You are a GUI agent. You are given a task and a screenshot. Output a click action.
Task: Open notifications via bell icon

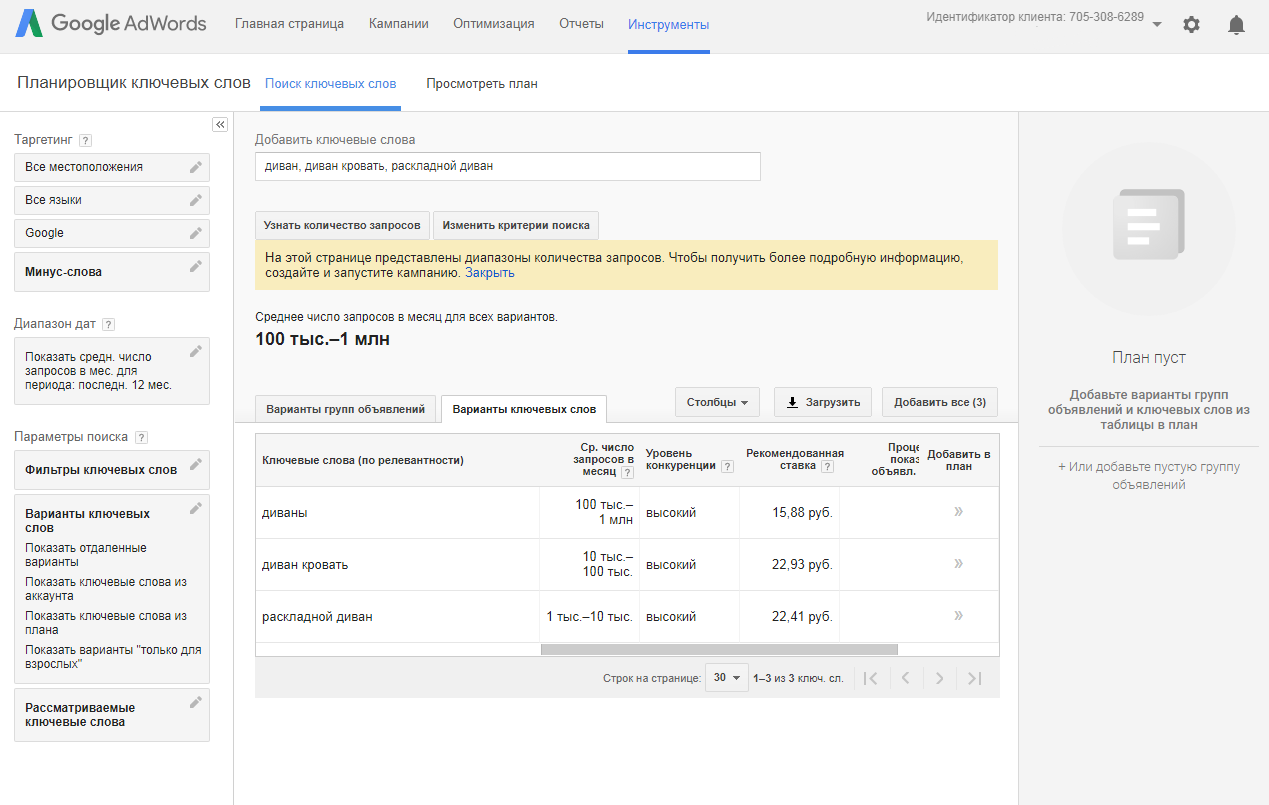coord(1236,25)
